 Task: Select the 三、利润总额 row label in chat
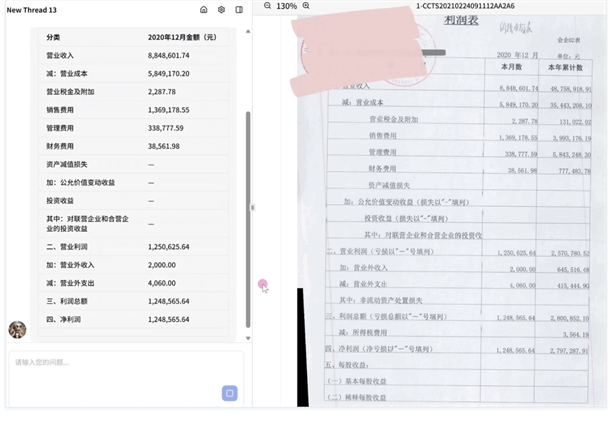67,301
